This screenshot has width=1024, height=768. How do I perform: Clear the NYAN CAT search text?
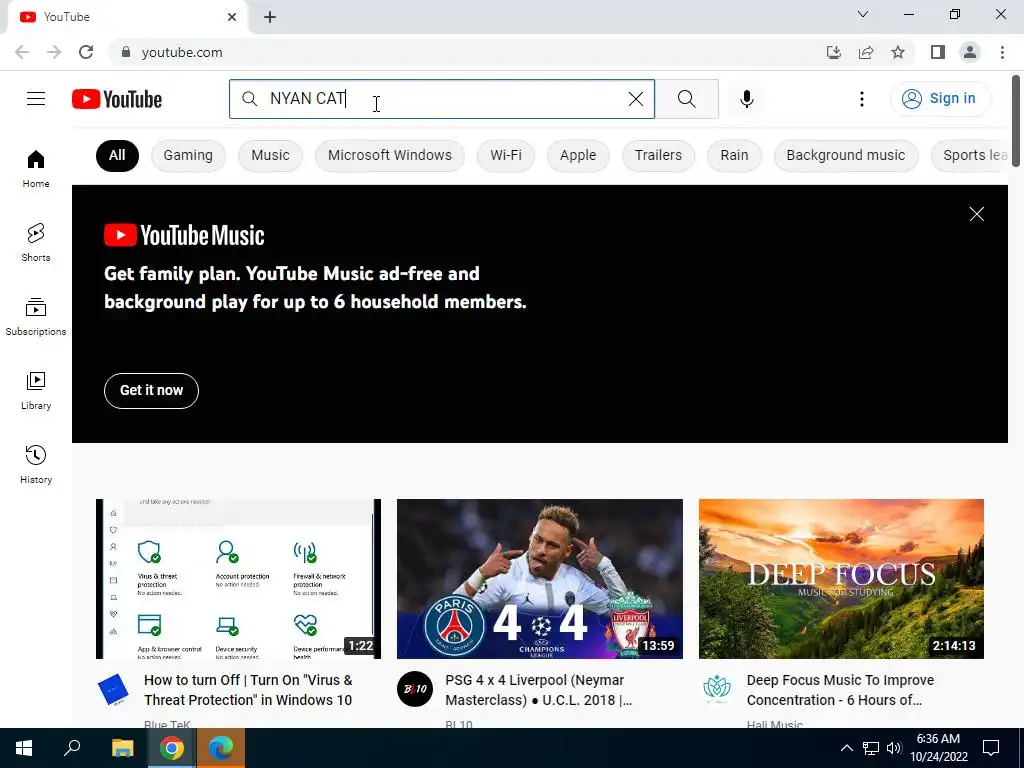(x=635, y=99)
